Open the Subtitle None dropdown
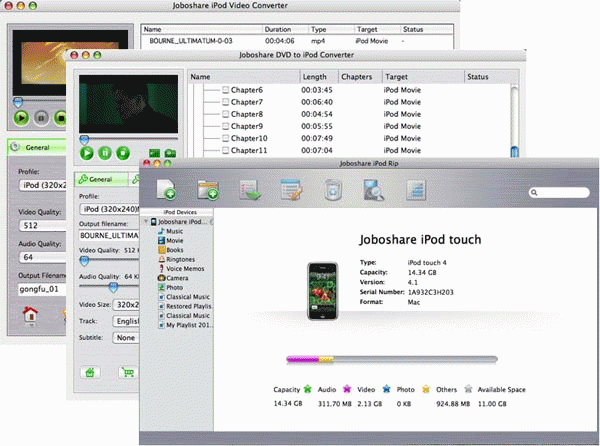This screenshot has width=600, height=446. click(126, 338)
